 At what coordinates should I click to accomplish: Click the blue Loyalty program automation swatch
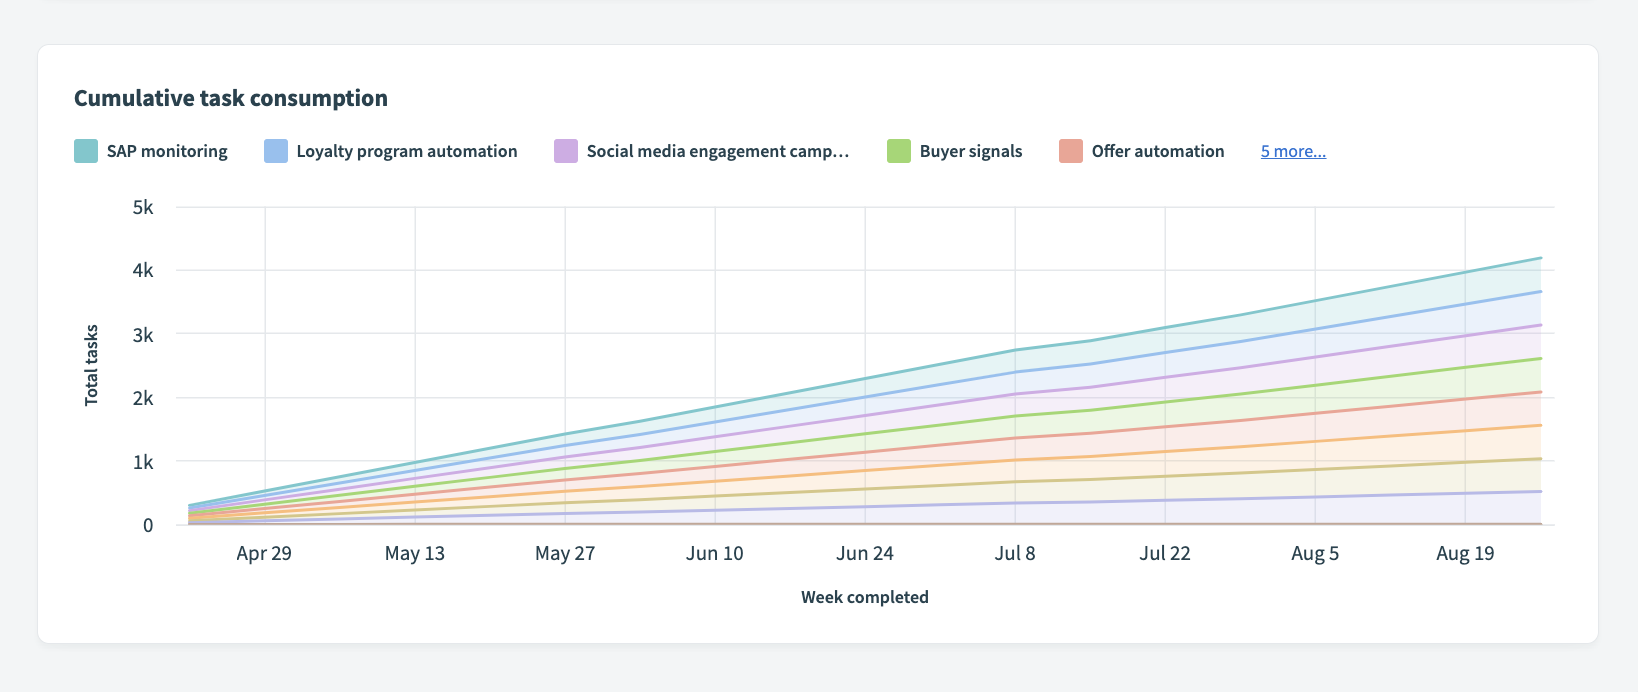pyautogui.click(x=276, y=151)
